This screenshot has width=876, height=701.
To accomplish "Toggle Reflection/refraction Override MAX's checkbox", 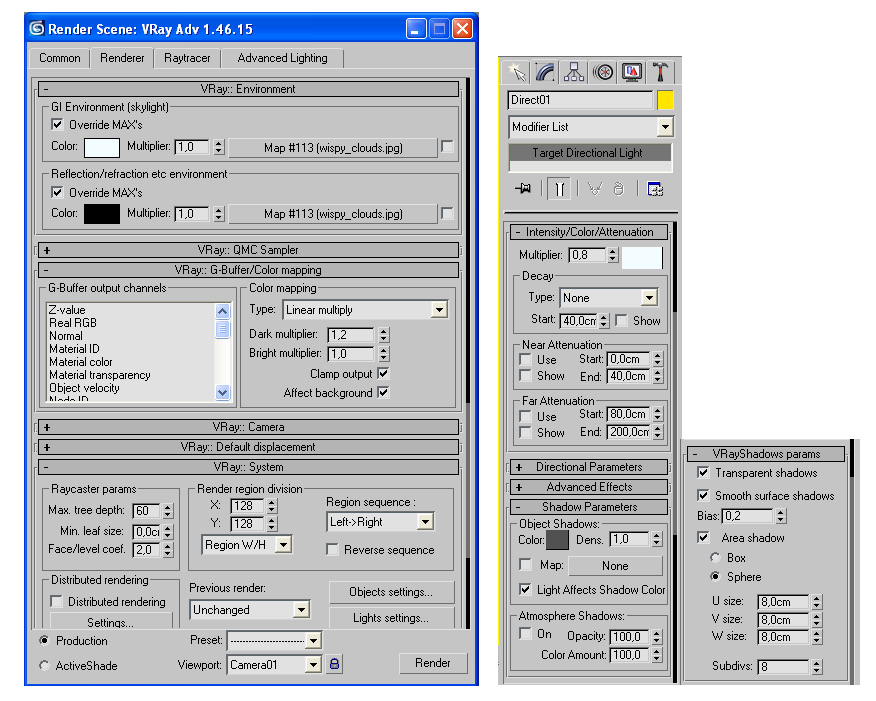I will [57, 192].
